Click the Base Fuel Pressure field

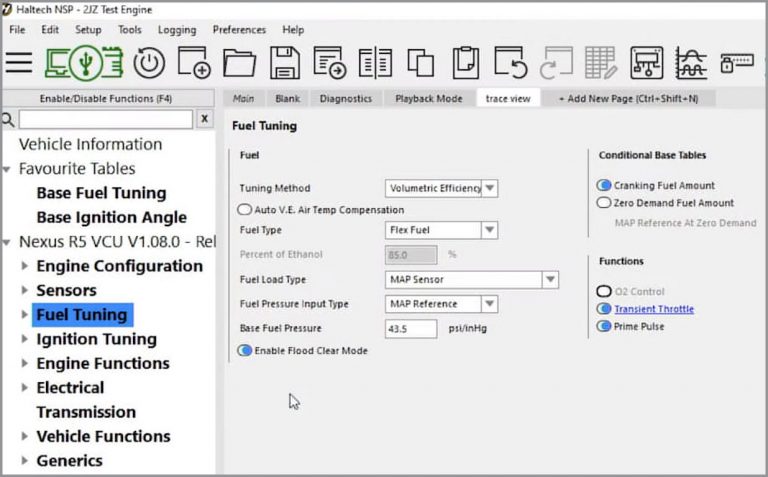[x=410, y=329]
